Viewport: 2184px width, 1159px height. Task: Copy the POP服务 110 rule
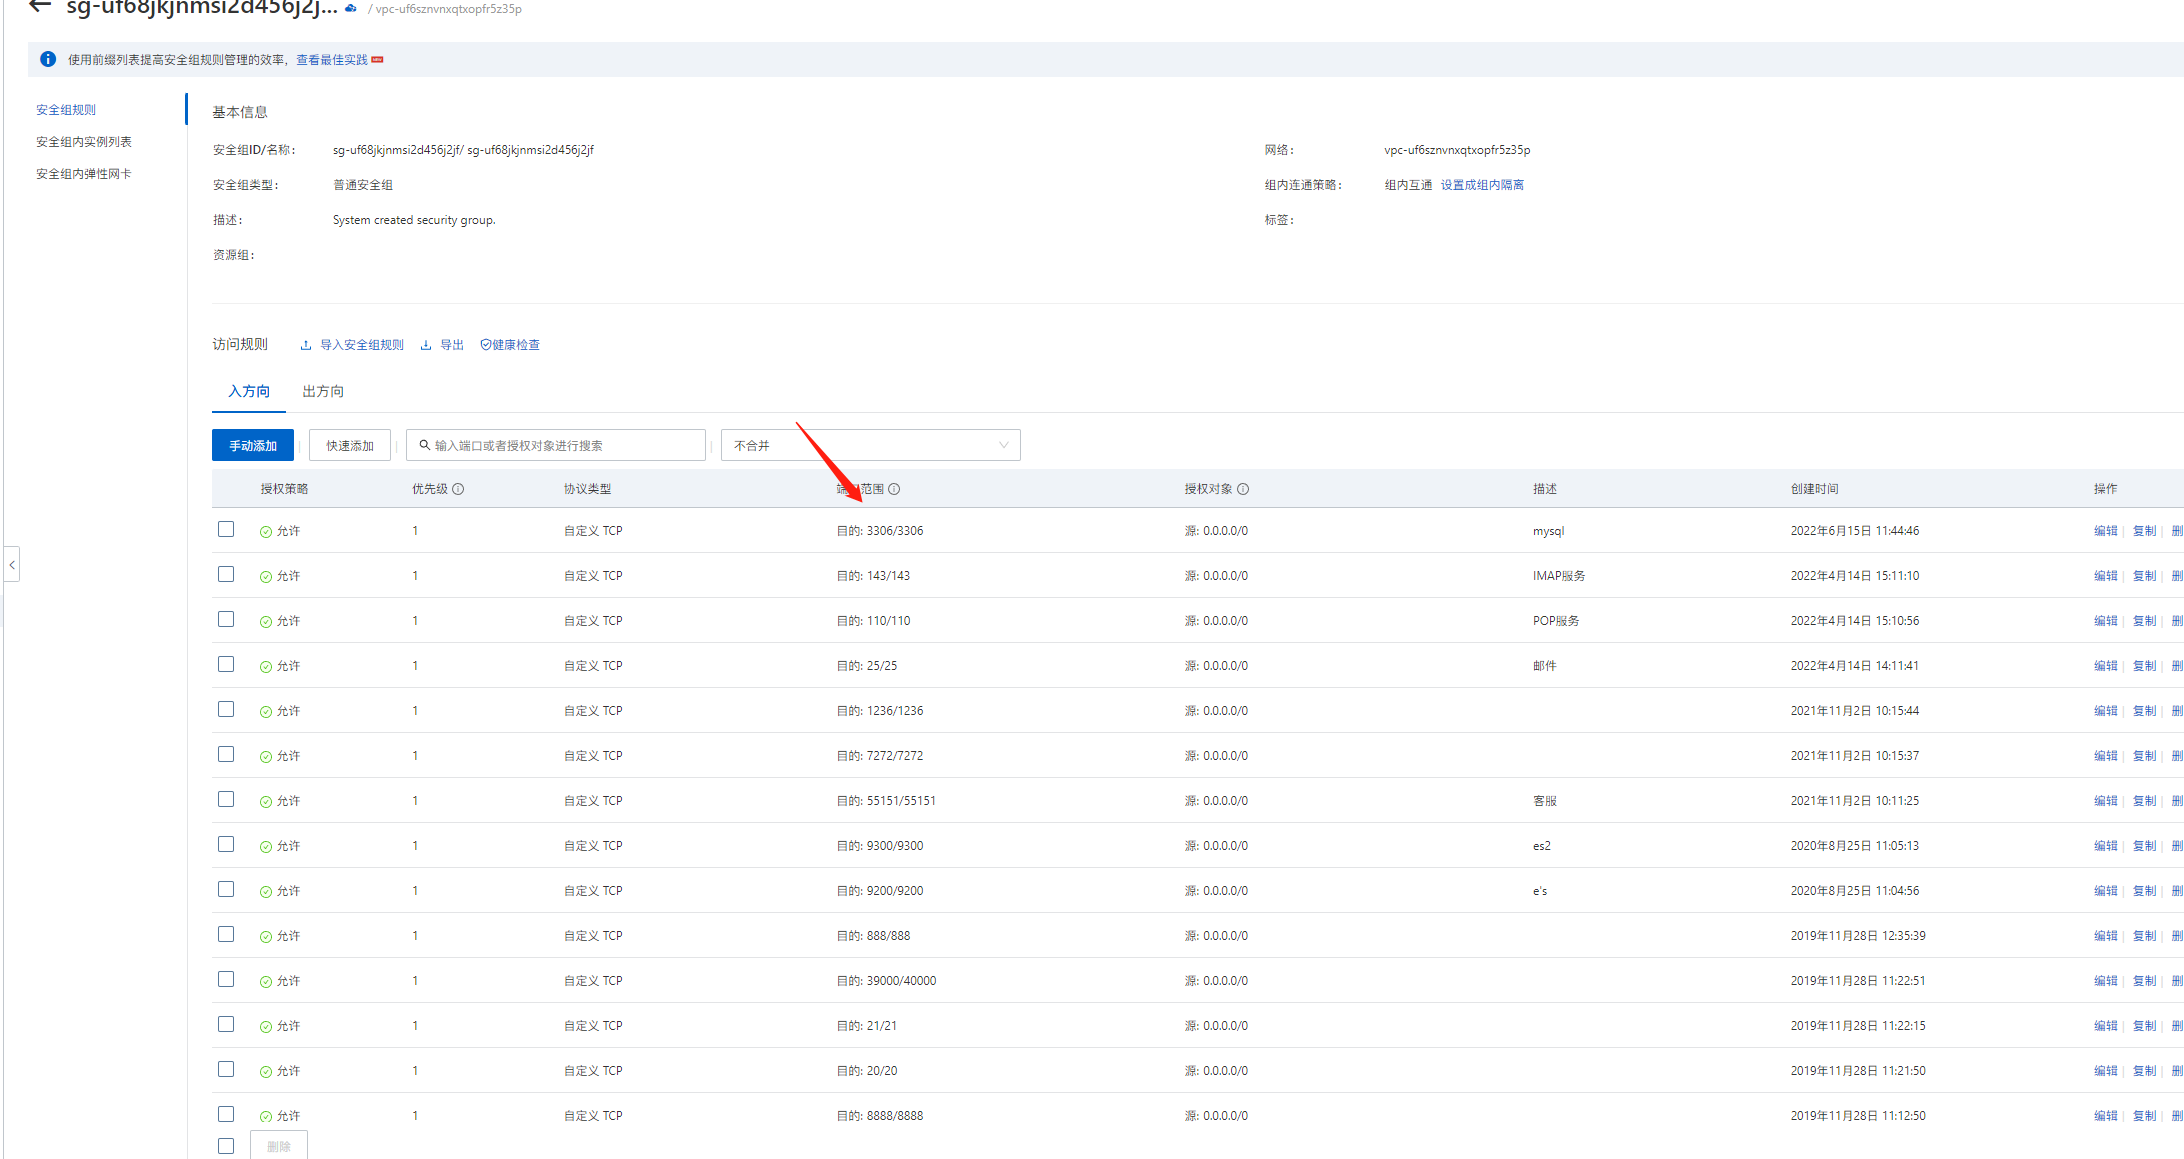2144,621
